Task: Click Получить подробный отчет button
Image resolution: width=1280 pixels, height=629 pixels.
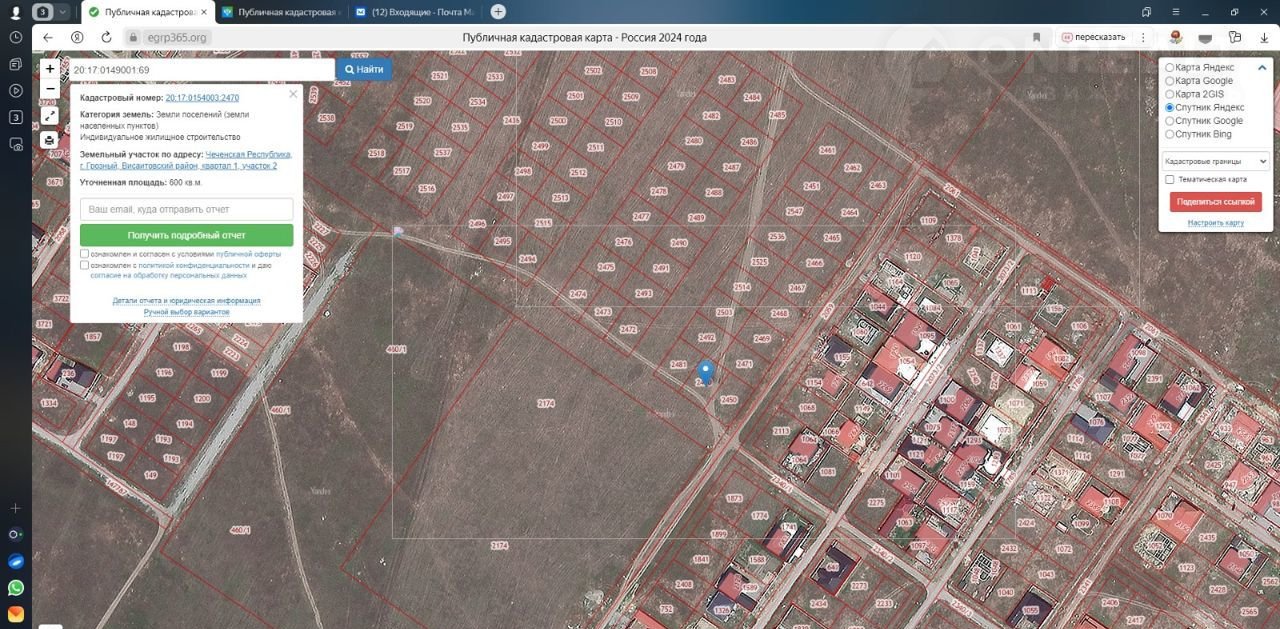Action: pyautogui.click(x=186, y=235)
